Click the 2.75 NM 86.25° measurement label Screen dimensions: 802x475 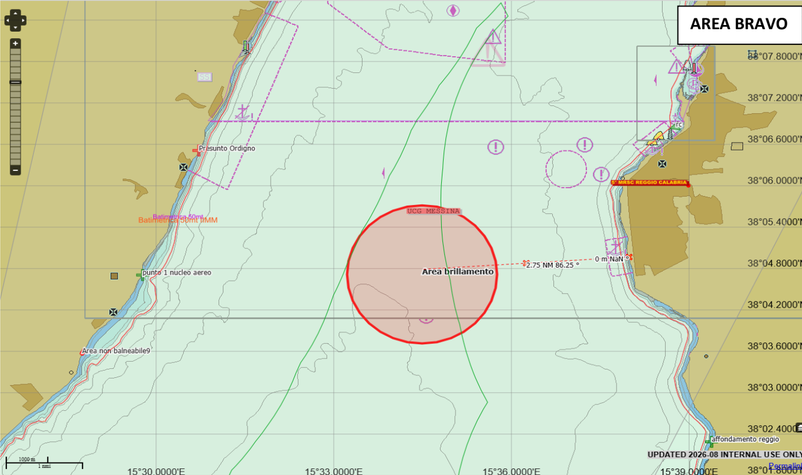click(552, 265)
